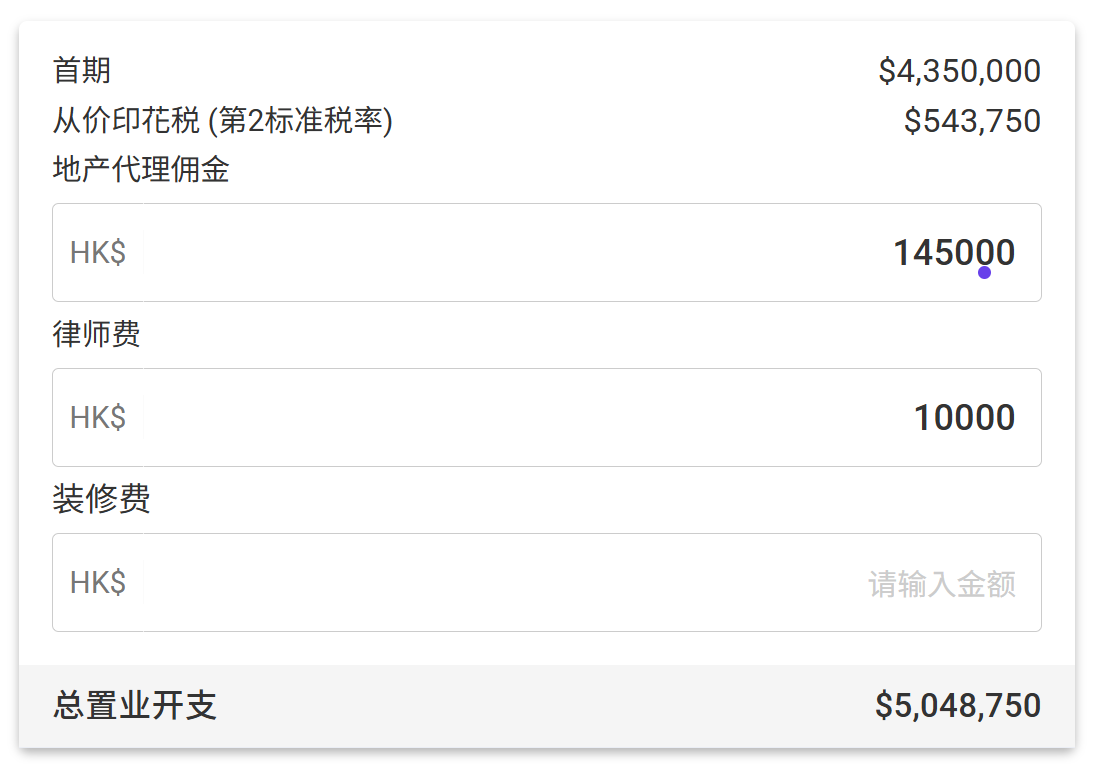Focus the 律师费 input showing 10000
1102x764 pixels.
964,418
